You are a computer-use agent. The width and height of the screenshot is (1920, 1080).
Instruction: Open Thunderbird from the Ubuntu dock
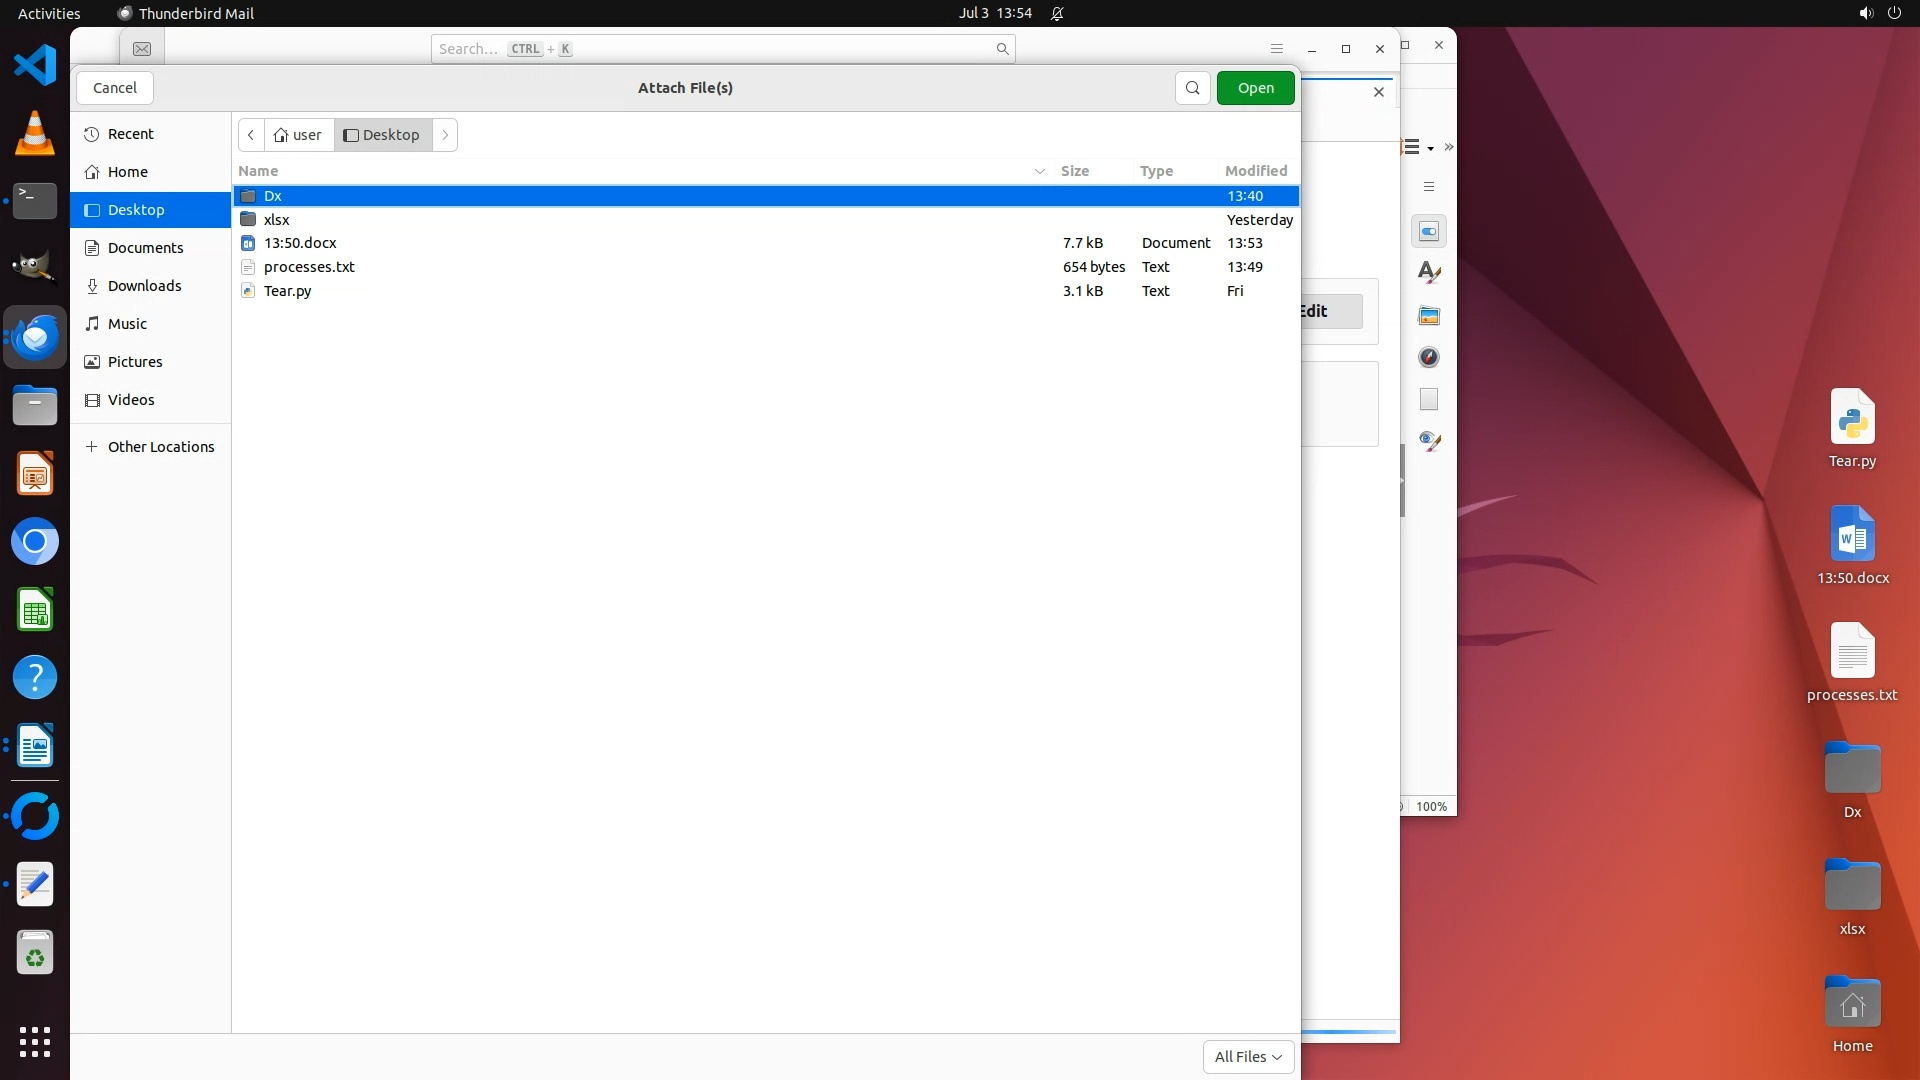click(x=35, y=338)
